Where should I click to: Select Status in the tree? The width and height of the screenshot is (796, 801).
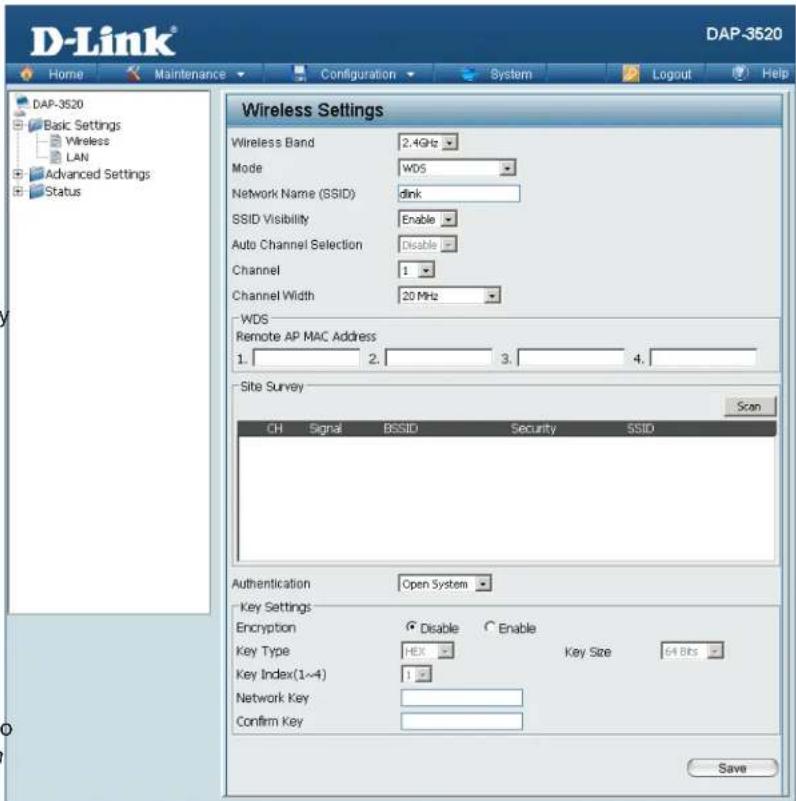[x=63, y=192]
